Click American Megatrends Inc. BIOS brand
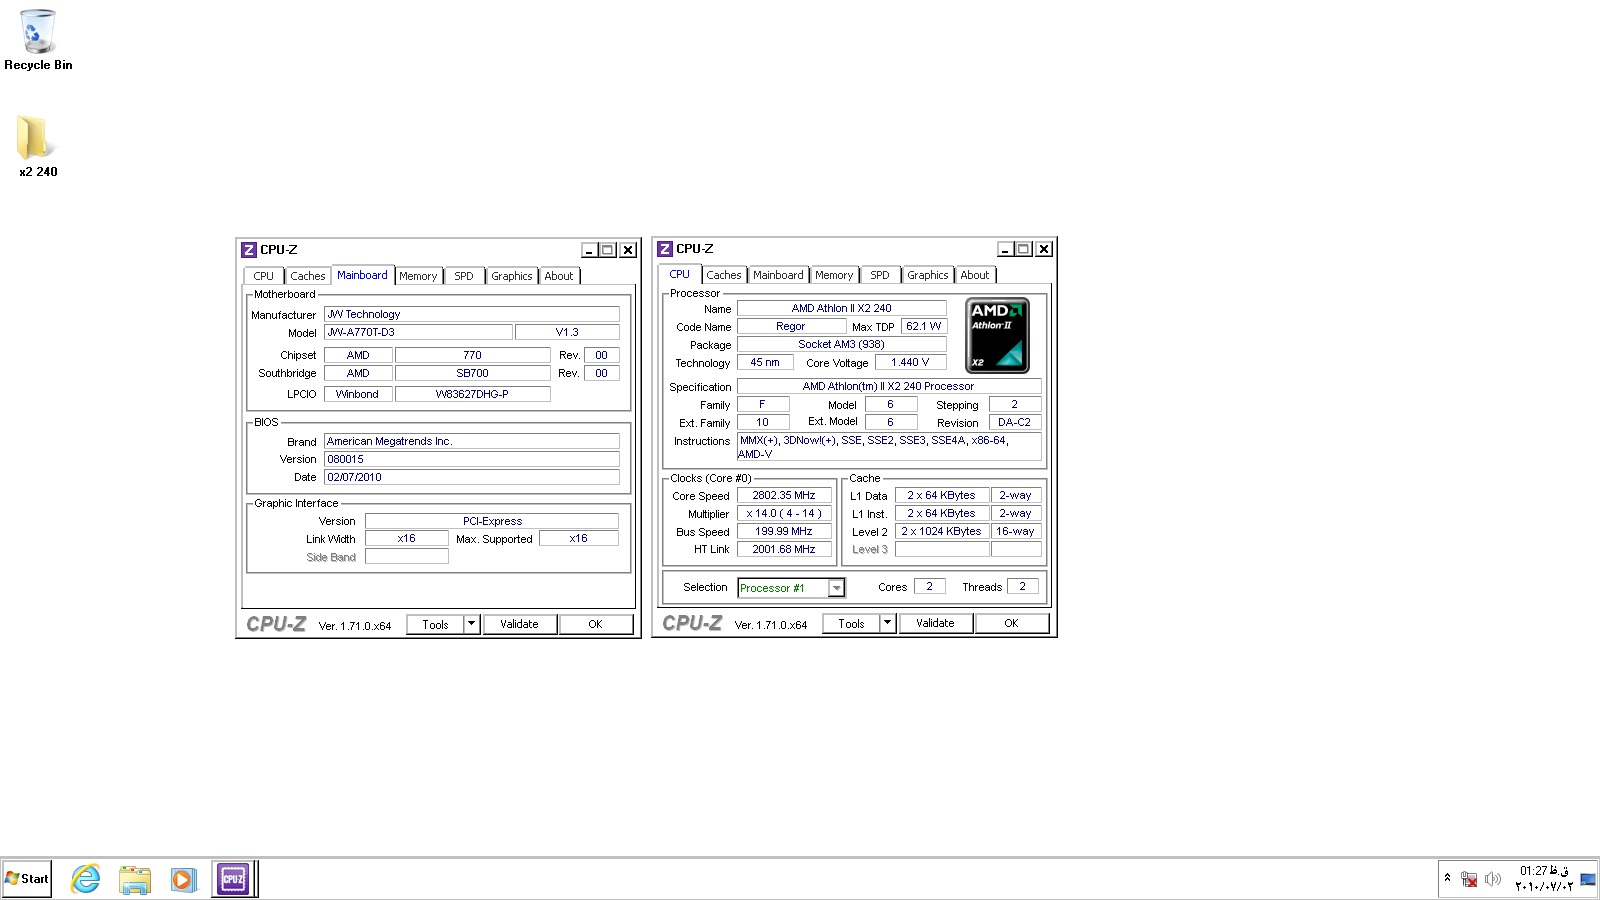This screenshot has height=900, width=1600. click(472, 441)
